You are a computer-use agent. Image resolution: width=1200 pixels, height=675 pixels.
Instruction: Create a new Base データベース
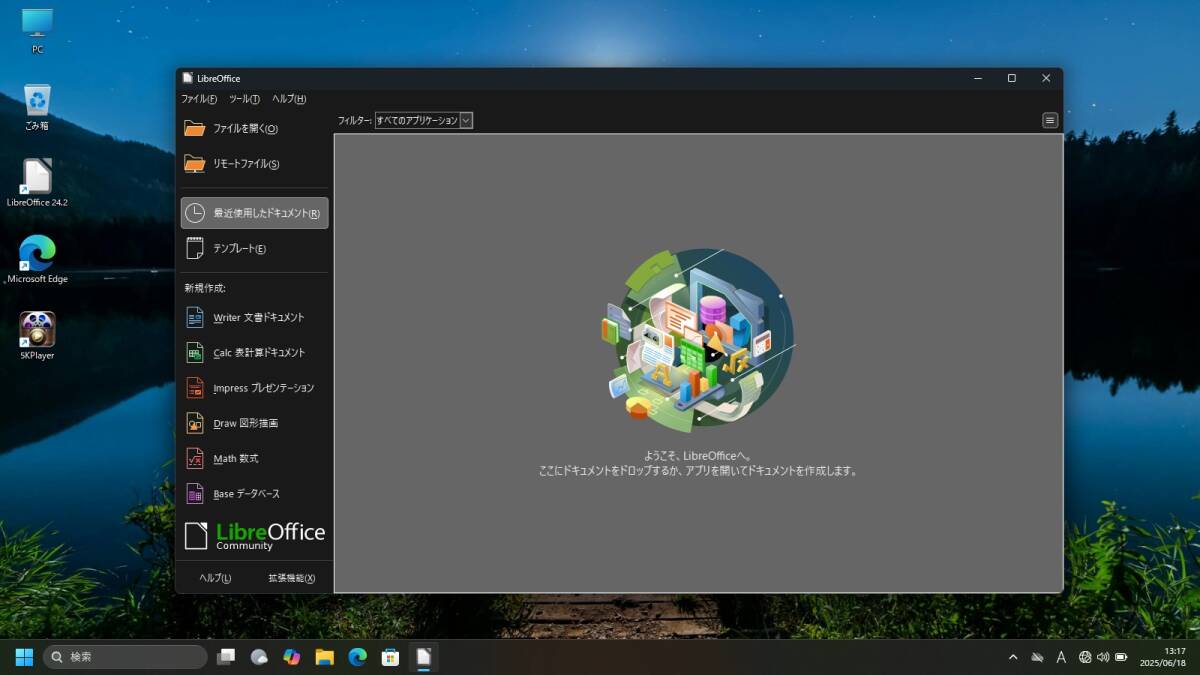pos(254,494)
